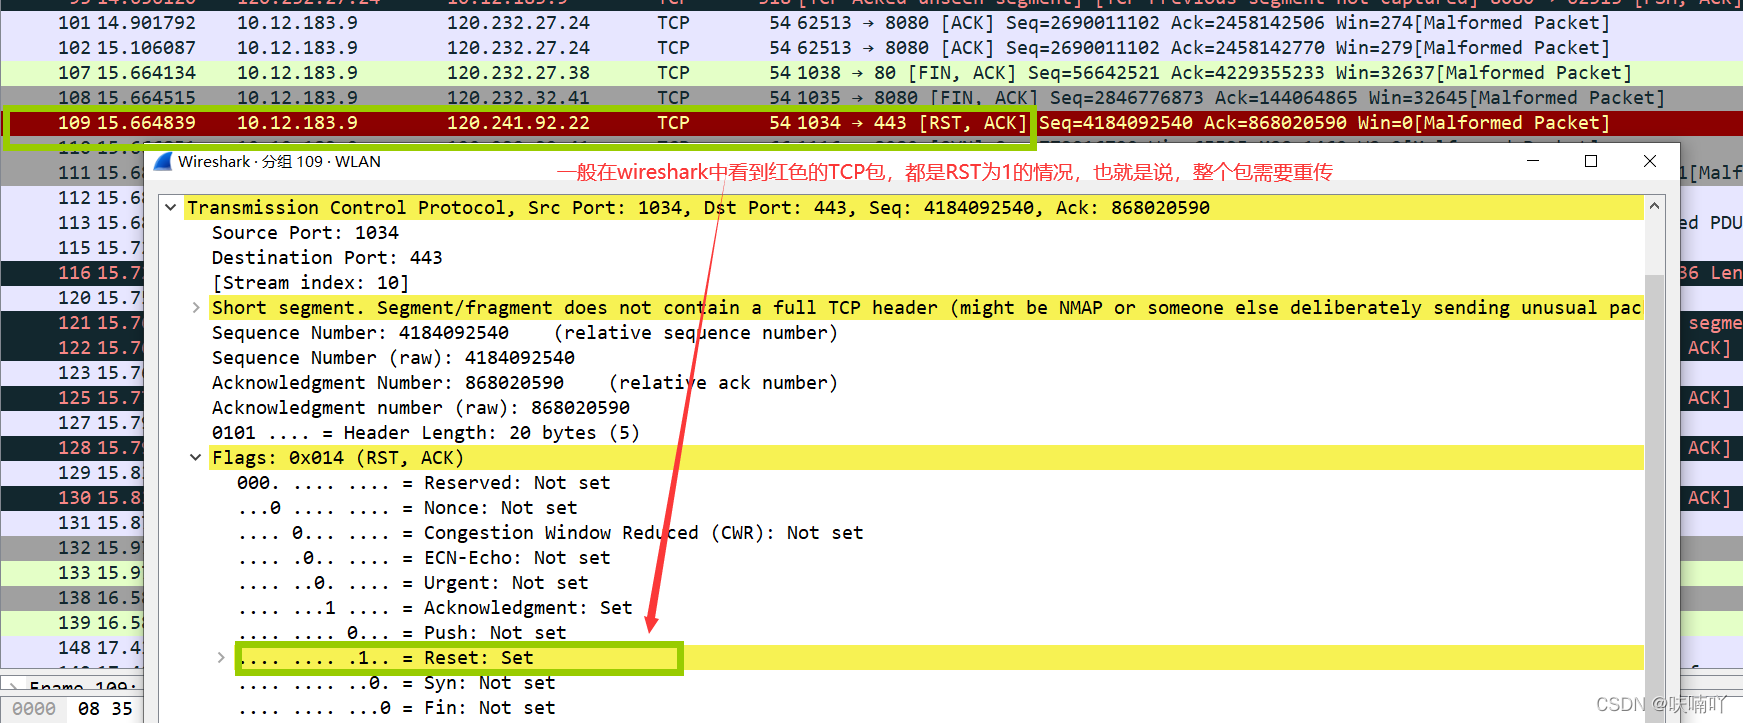The height and width of the screenshot is (723, 1743).
Task: Select packet 109 RST, ACK row
Action: click(x=871, y=123)
